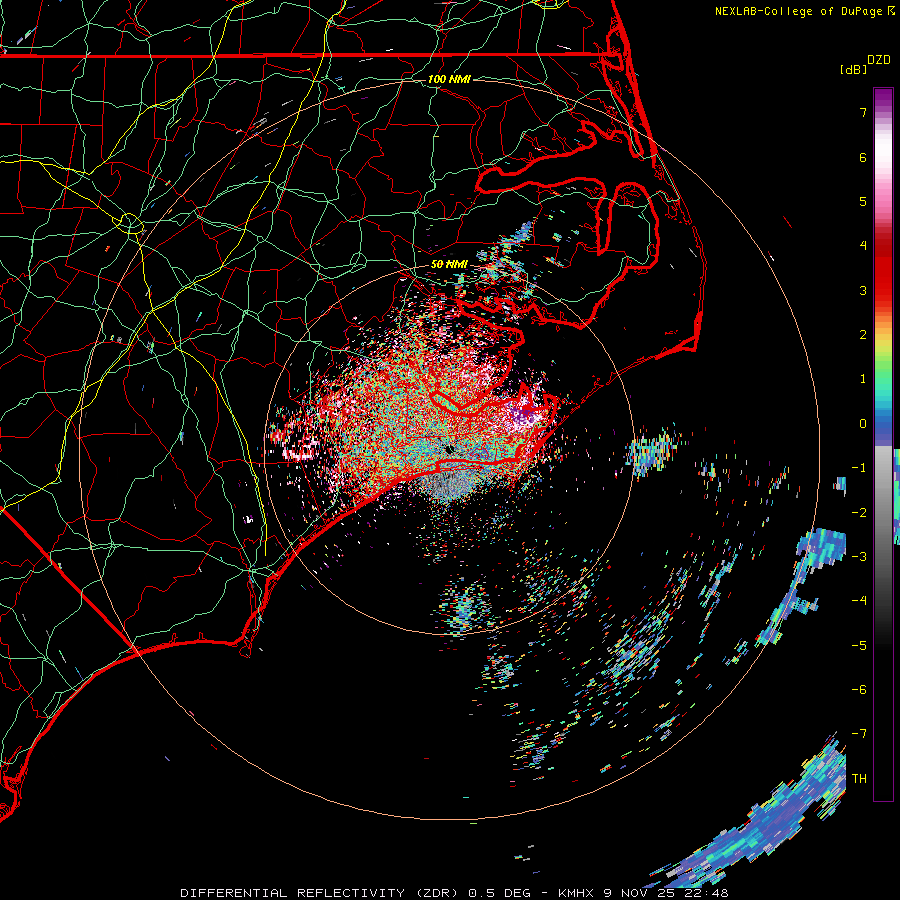This screenshot has height=900, width=900.
Task: Select the -5 dB scale label
Action: (859, 645)
